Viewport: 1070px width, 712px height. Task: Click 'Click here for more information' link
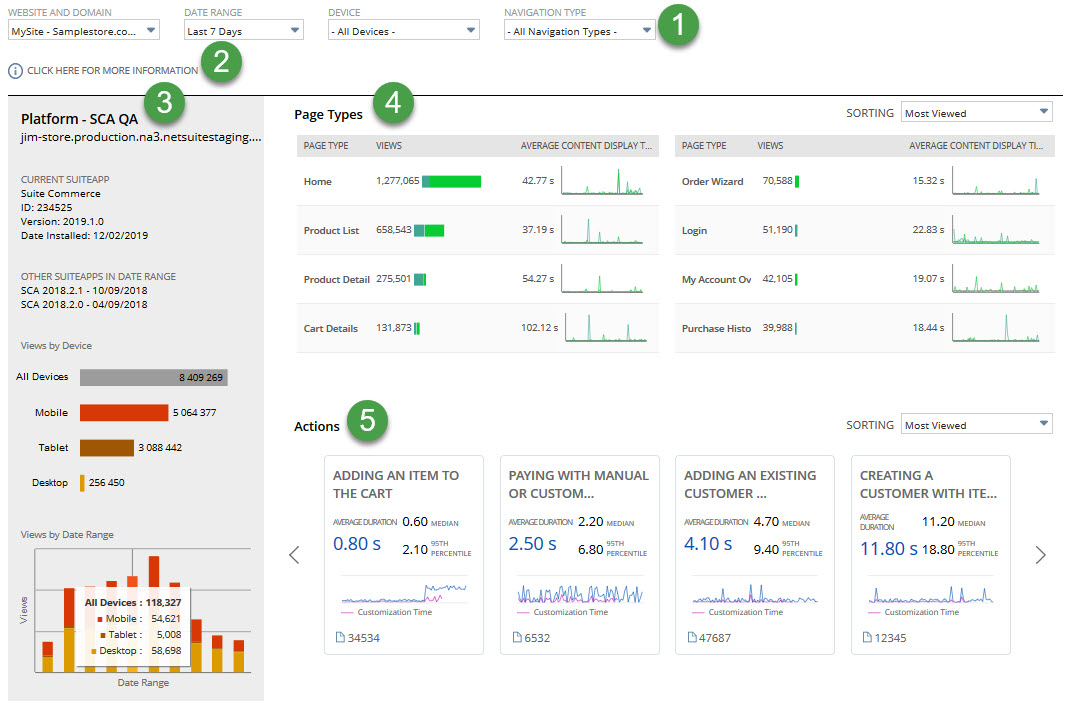113,70
